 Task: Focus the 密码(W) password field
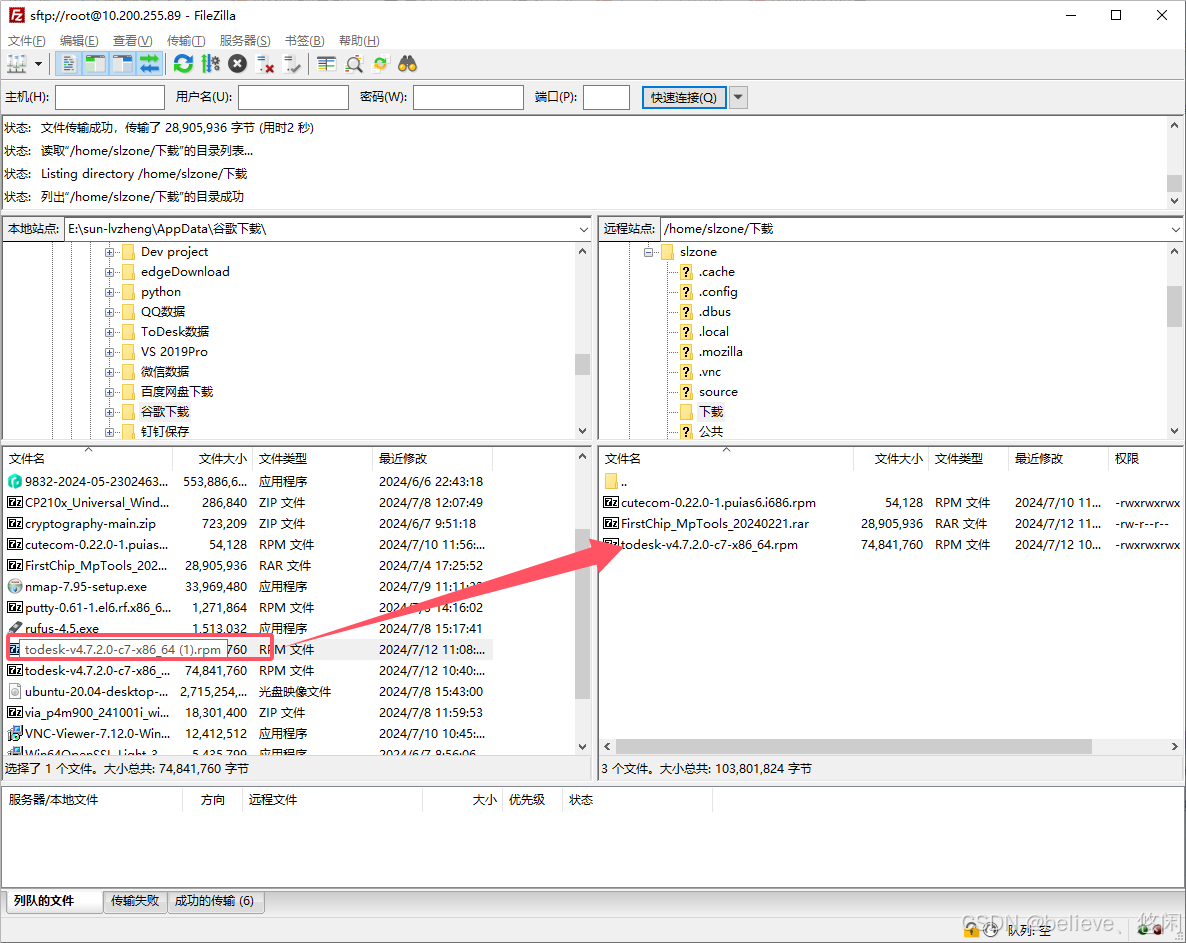point(468,98)
